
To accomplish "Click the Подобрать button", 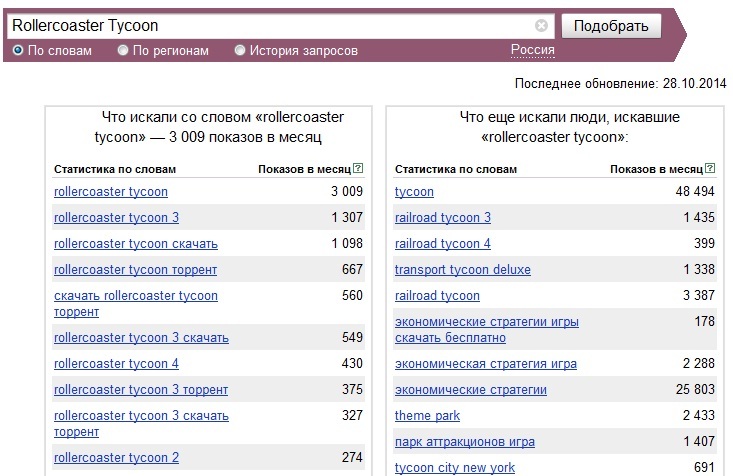I will pyautogui.click(x=611, y=26).
